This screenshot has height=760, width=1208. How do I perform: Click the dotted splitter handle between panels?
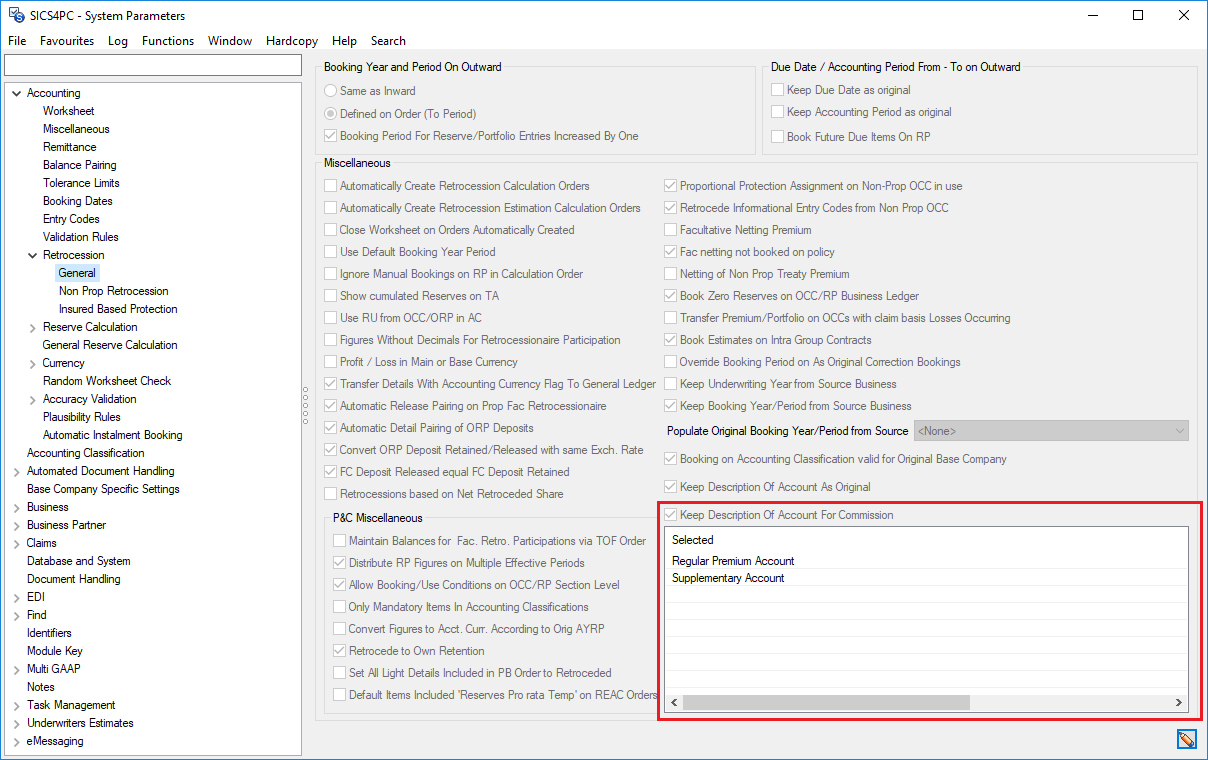tap(305, 406)
